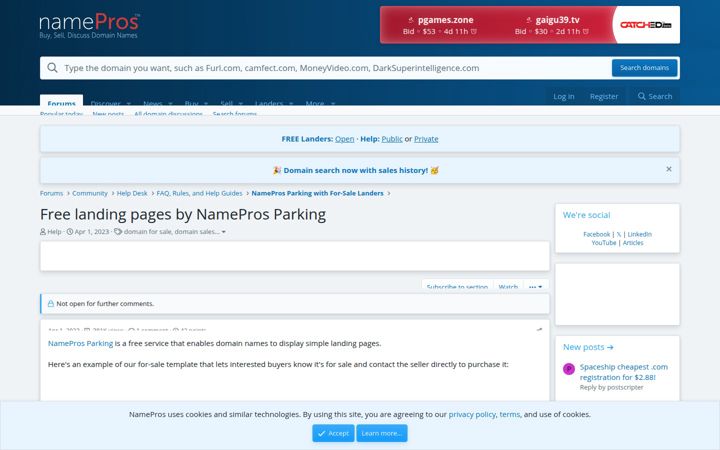Click the share icon on the post
720x450 pixels.
click(539, 330)
